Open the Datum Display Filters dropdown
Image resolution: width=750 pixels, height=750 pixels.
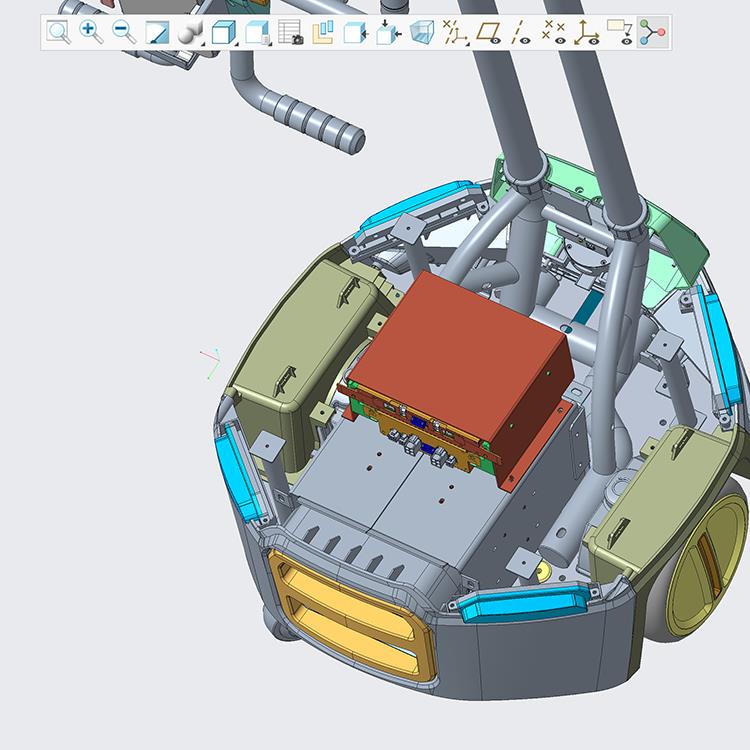(x=455, y=33)
